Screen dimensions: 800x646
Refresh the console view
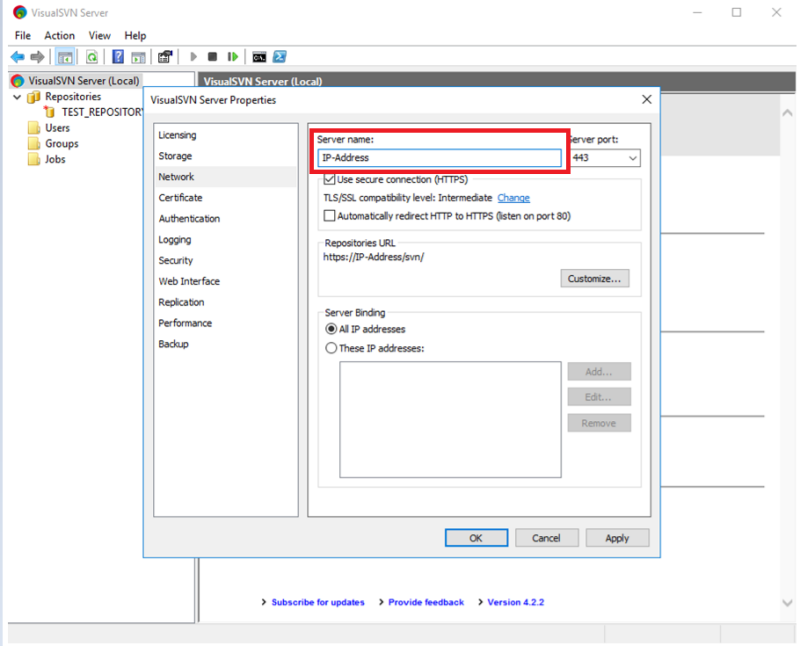tap(92, 56)
